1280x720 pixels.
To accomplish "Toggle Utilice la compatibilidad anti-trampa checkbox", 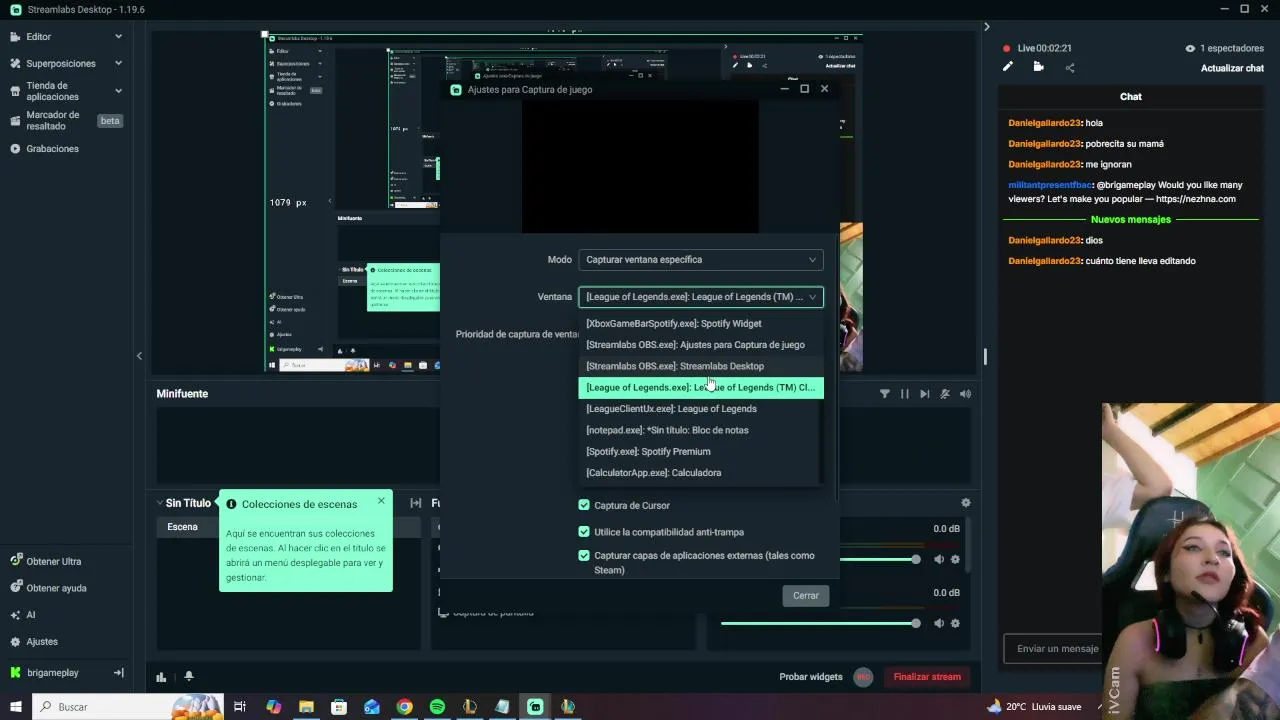I will point(584,532).
